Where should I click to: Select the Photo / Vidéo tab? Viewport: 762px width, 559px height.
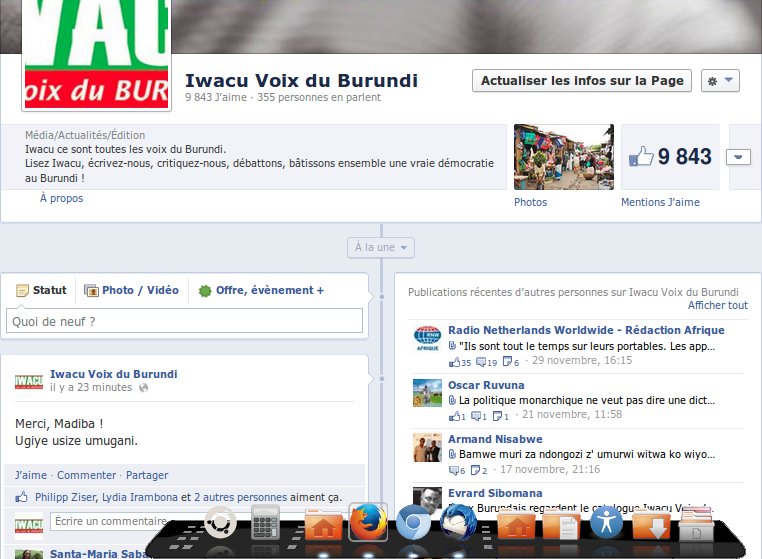[131, 290]
